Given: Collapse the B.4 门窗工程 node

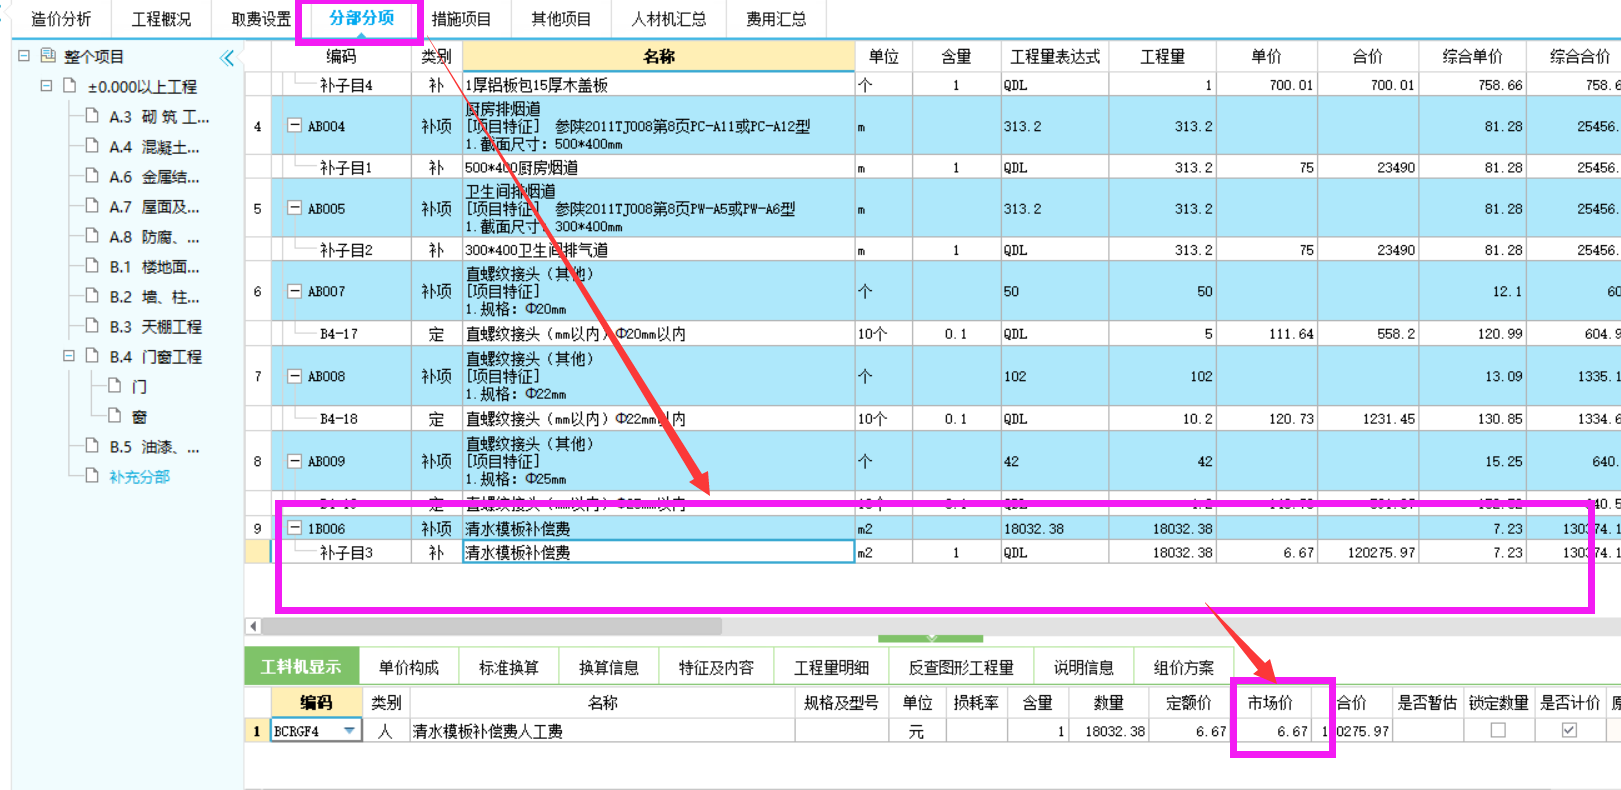Looking at the screenshot, I should (x=69, y=356).
